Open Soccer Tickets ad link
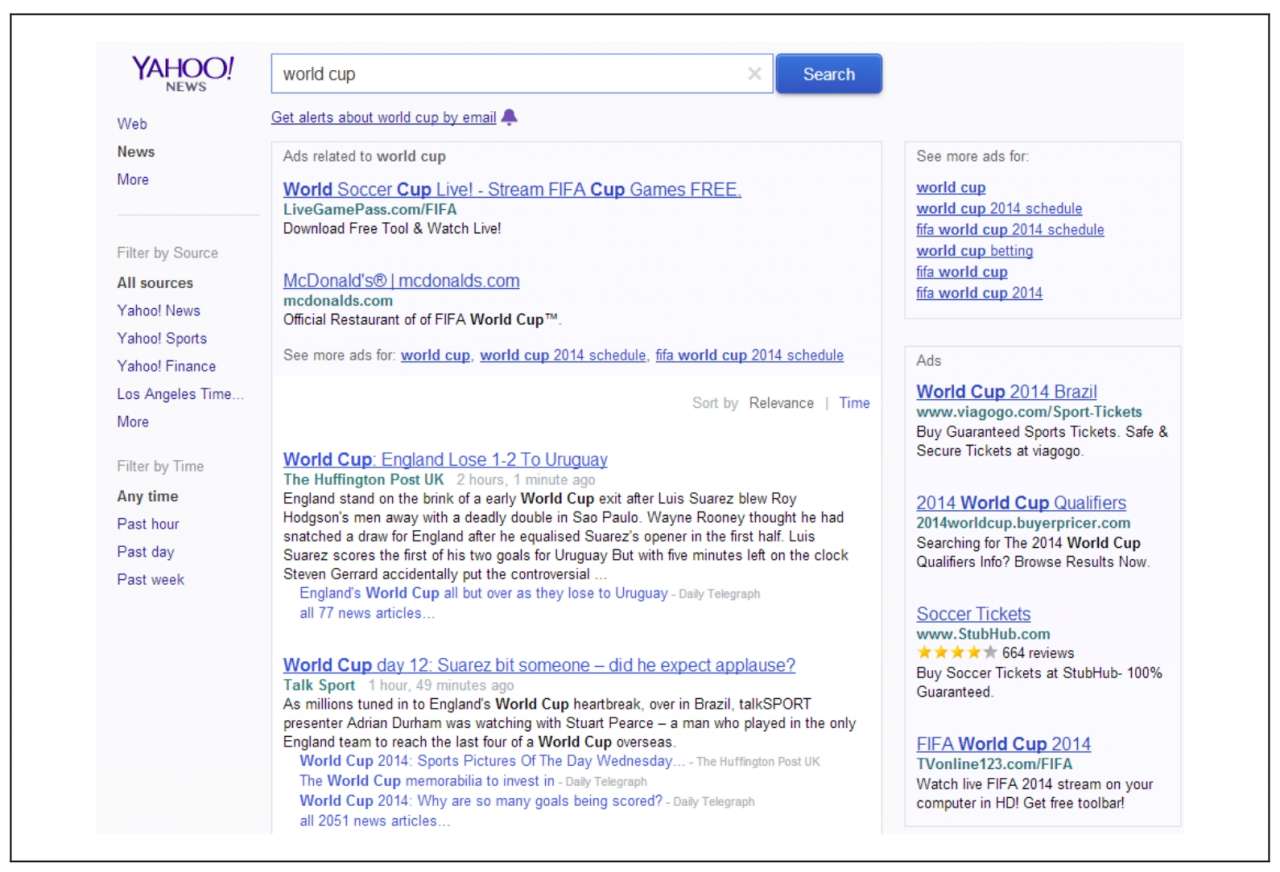 click(x=973, y=614)
